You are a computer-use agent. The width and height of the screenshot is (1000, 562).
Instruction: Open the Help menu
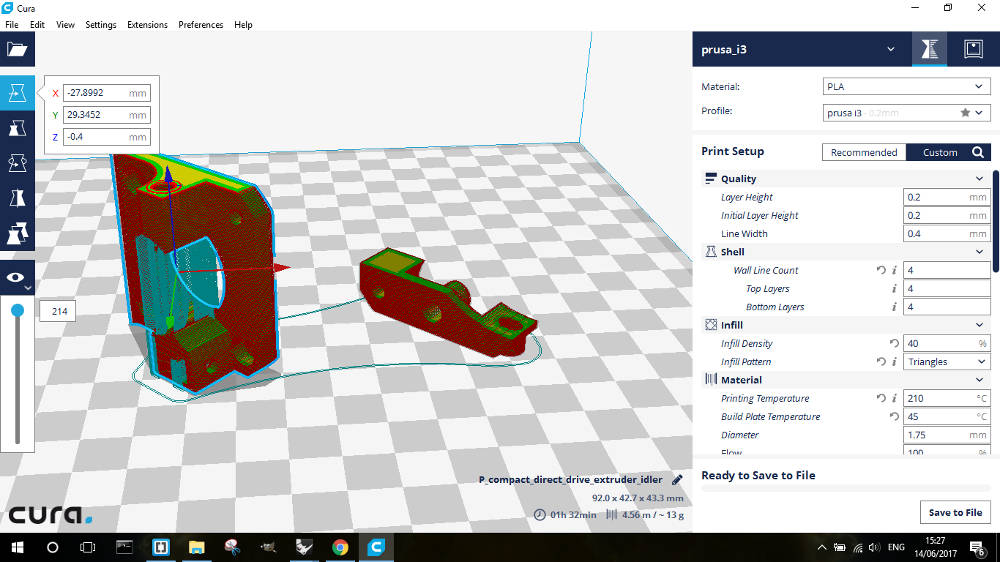pyautogui.click(x=243, y=24)
